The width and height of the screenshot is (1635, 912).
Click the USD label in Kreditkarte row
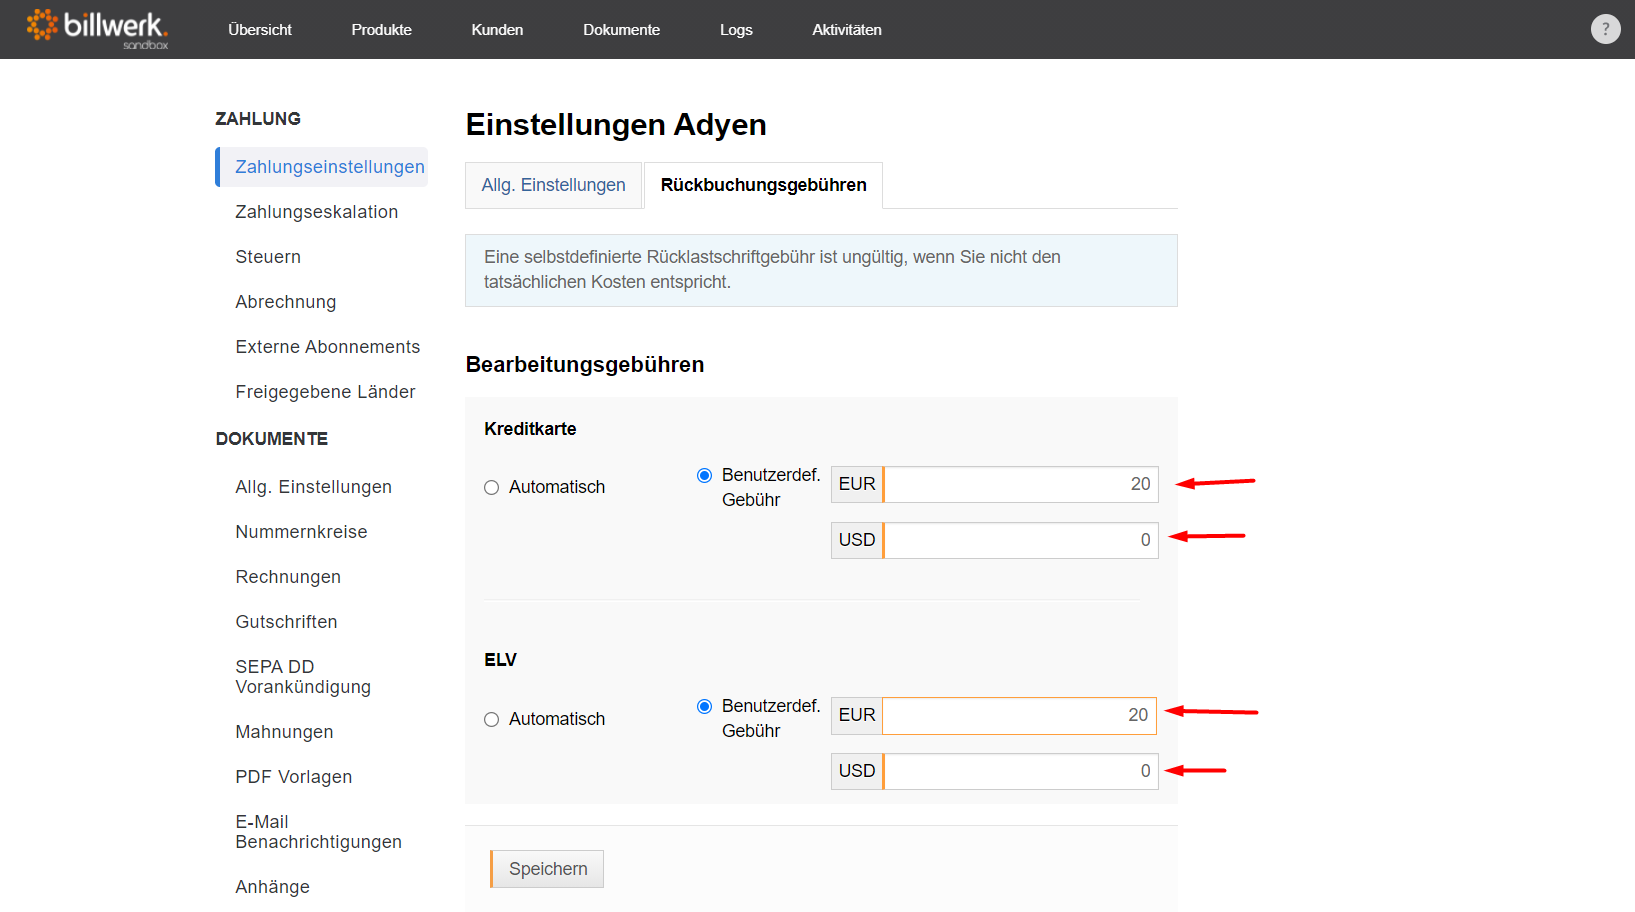coord(857,540)
